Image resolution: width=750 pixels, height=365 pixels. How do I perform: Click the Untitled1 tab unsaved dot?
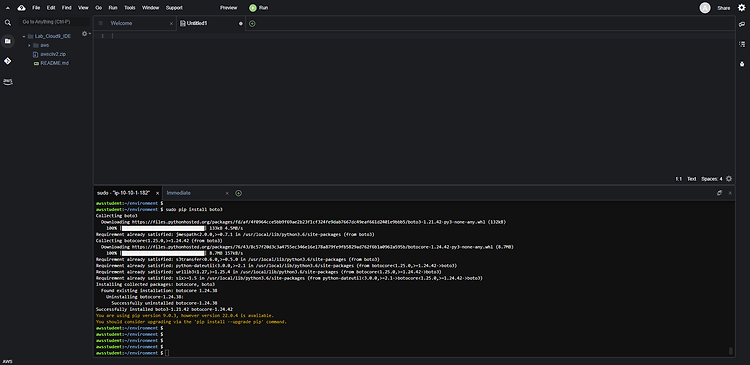pos(241,23)
